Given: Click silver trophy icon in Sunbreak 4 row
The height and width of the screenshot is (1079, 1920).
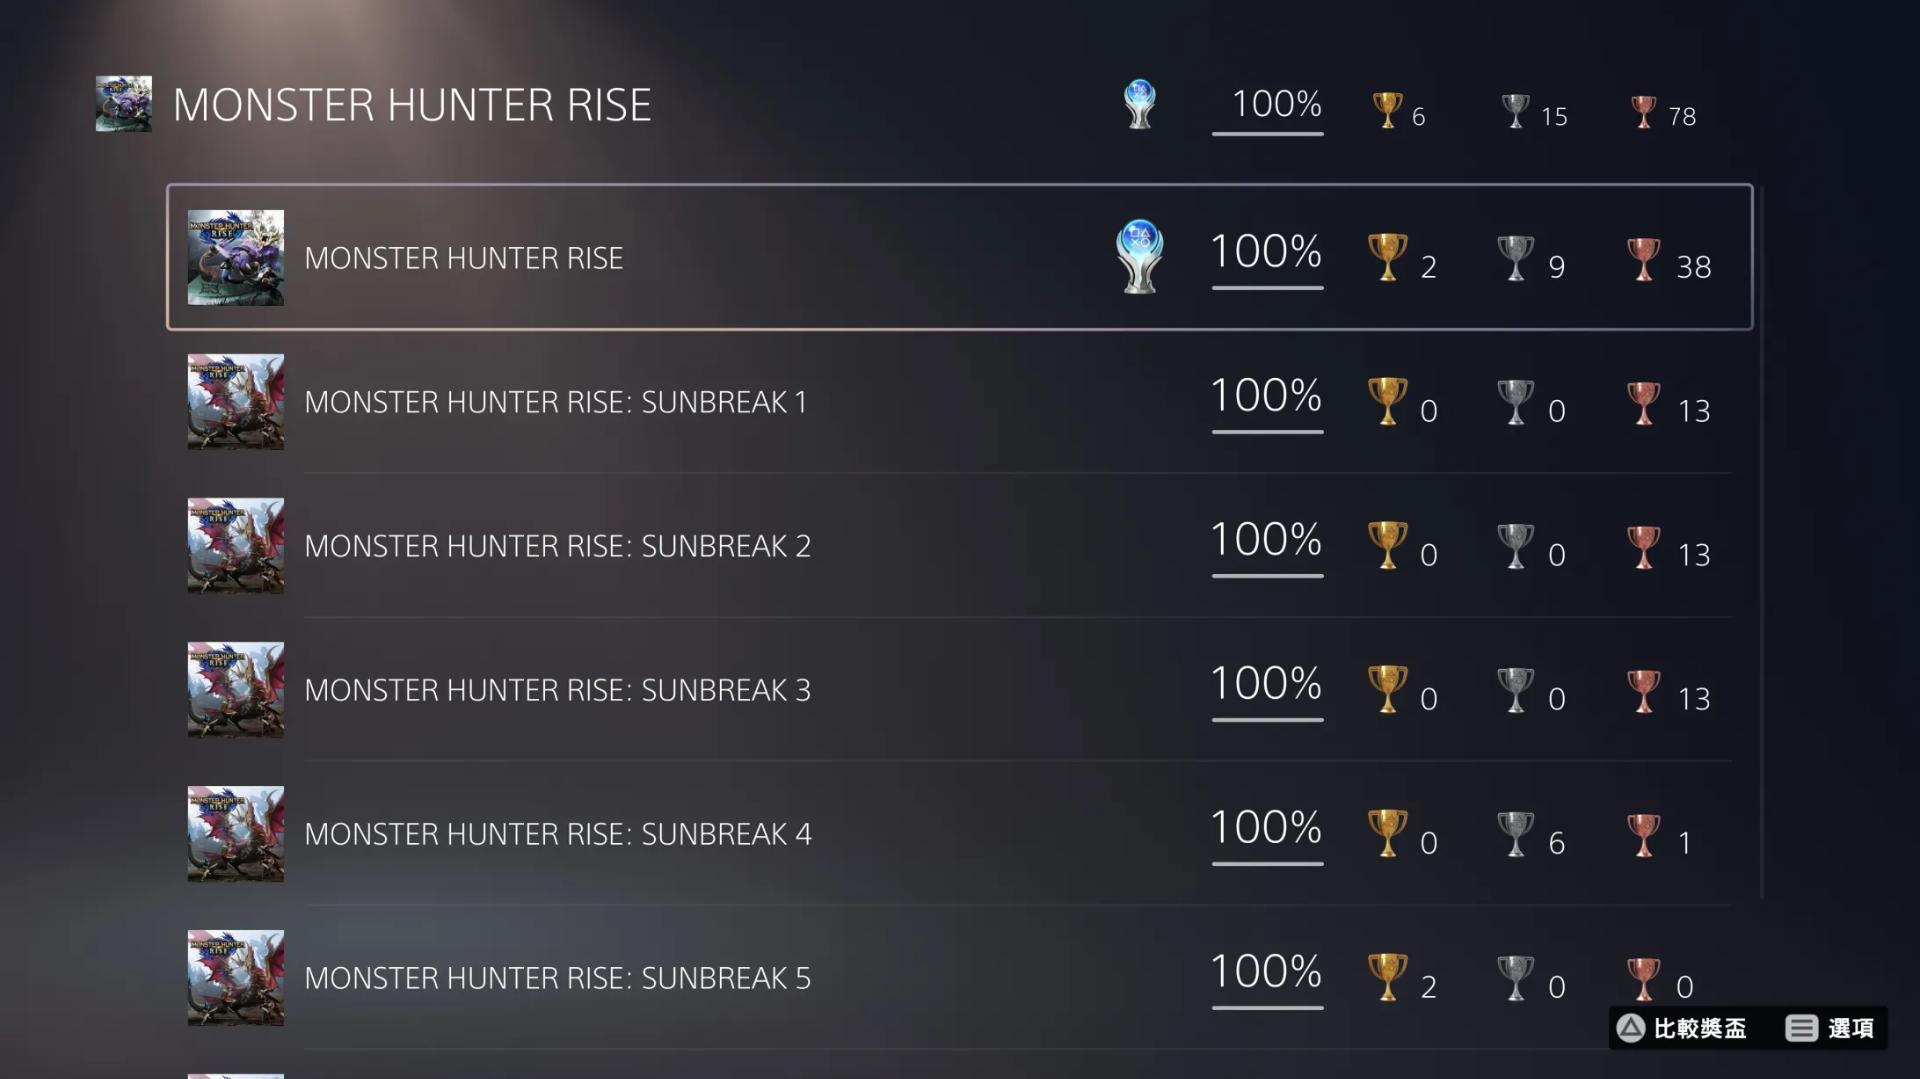Looking at the screenshot, I should click(x=1515, y=833).
